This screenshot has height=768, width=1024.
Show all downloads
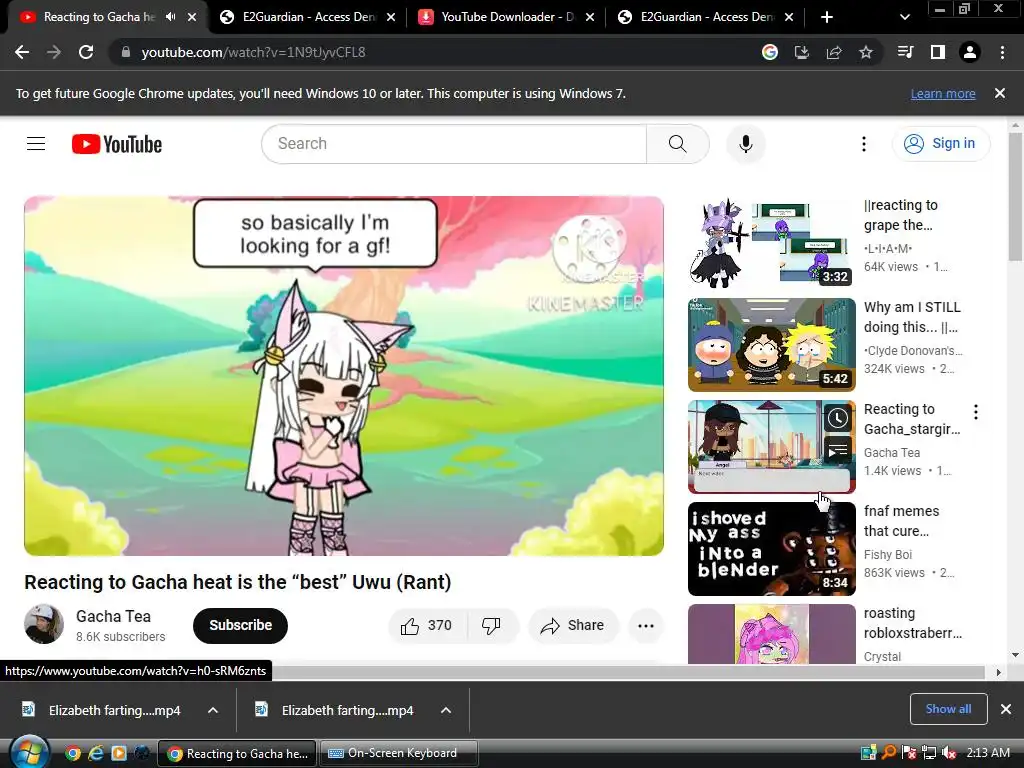948,709
